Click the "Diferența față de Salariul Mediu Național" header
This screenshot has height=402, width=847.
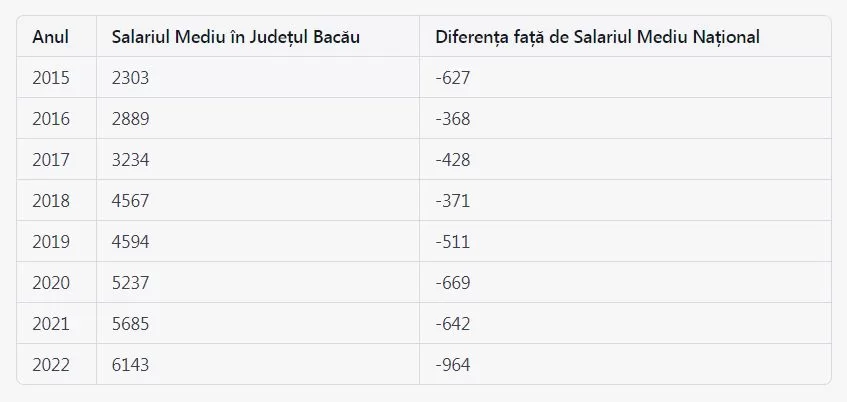(598, 37)
